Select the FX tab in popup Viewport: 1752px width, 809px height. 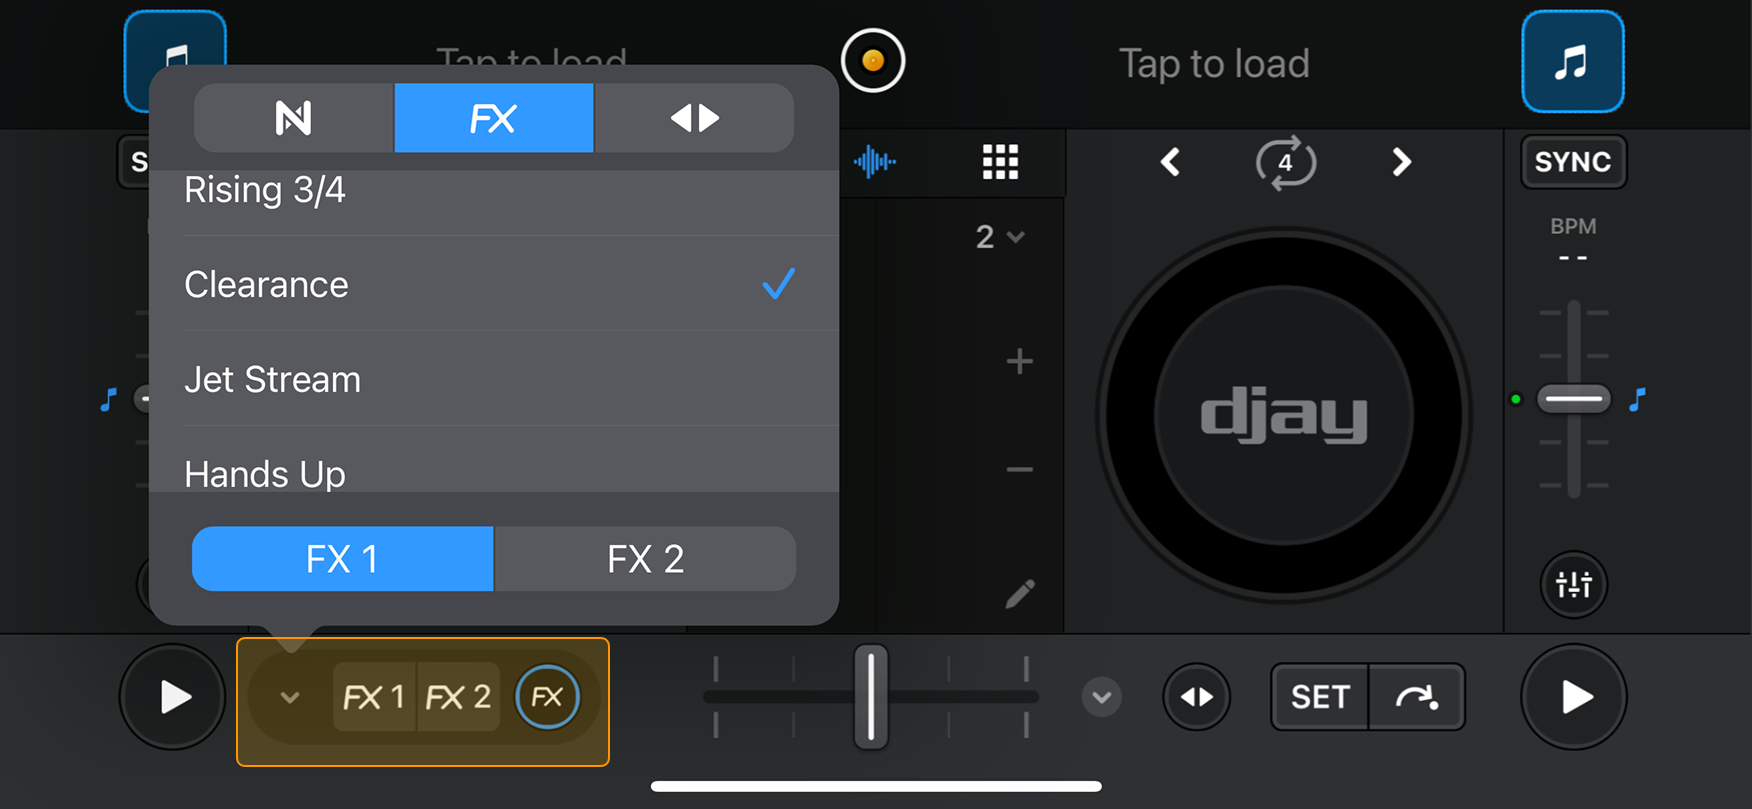point(494,118)
